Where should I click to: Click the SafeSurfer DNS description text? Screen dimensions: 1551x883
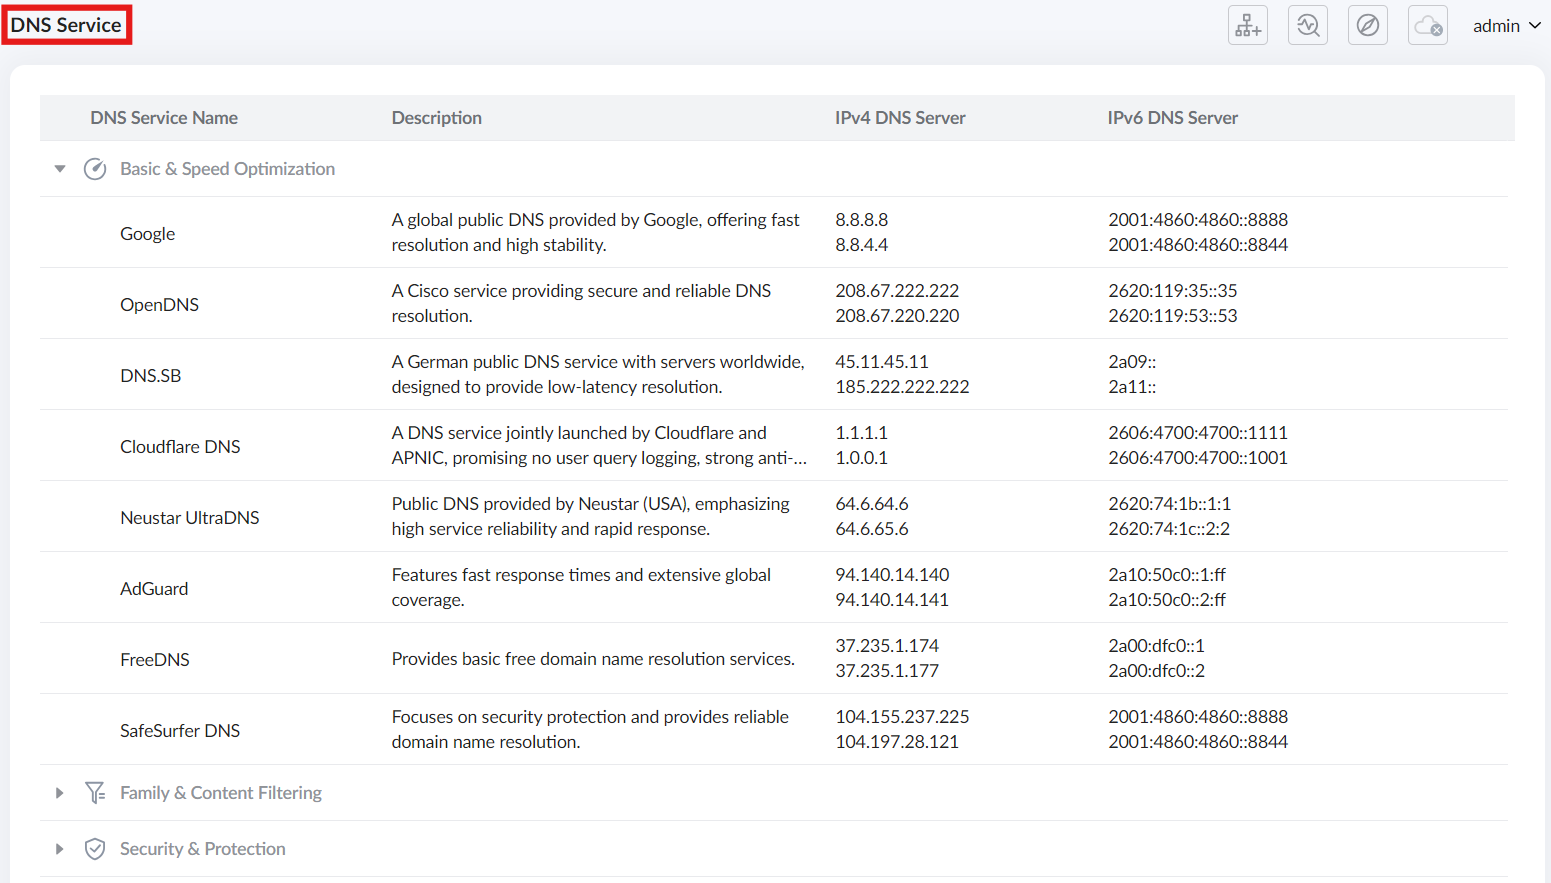[x=590, y=729]
